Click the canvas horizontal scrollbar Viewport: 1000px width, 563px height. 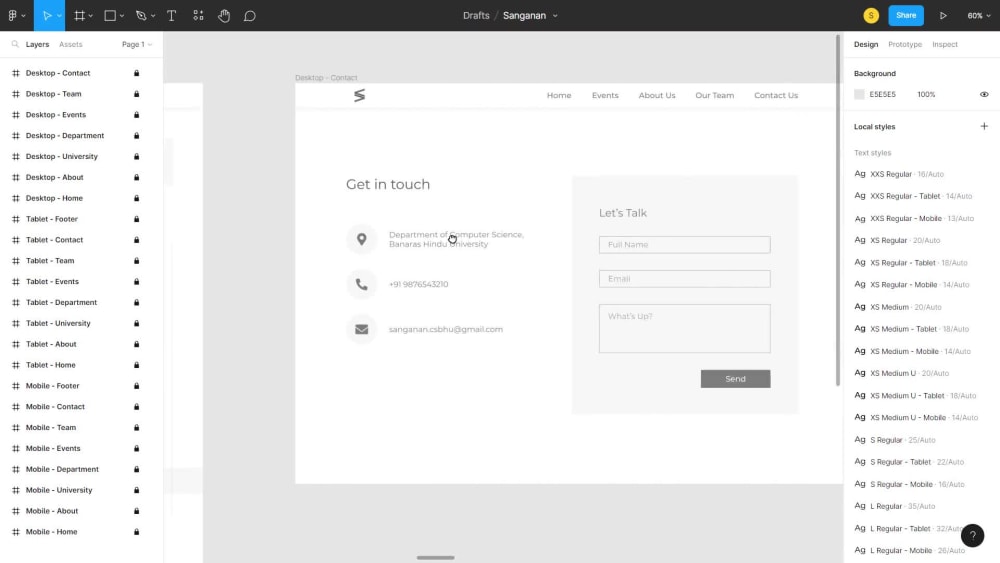pyautogui.click(x=436, y=557)
